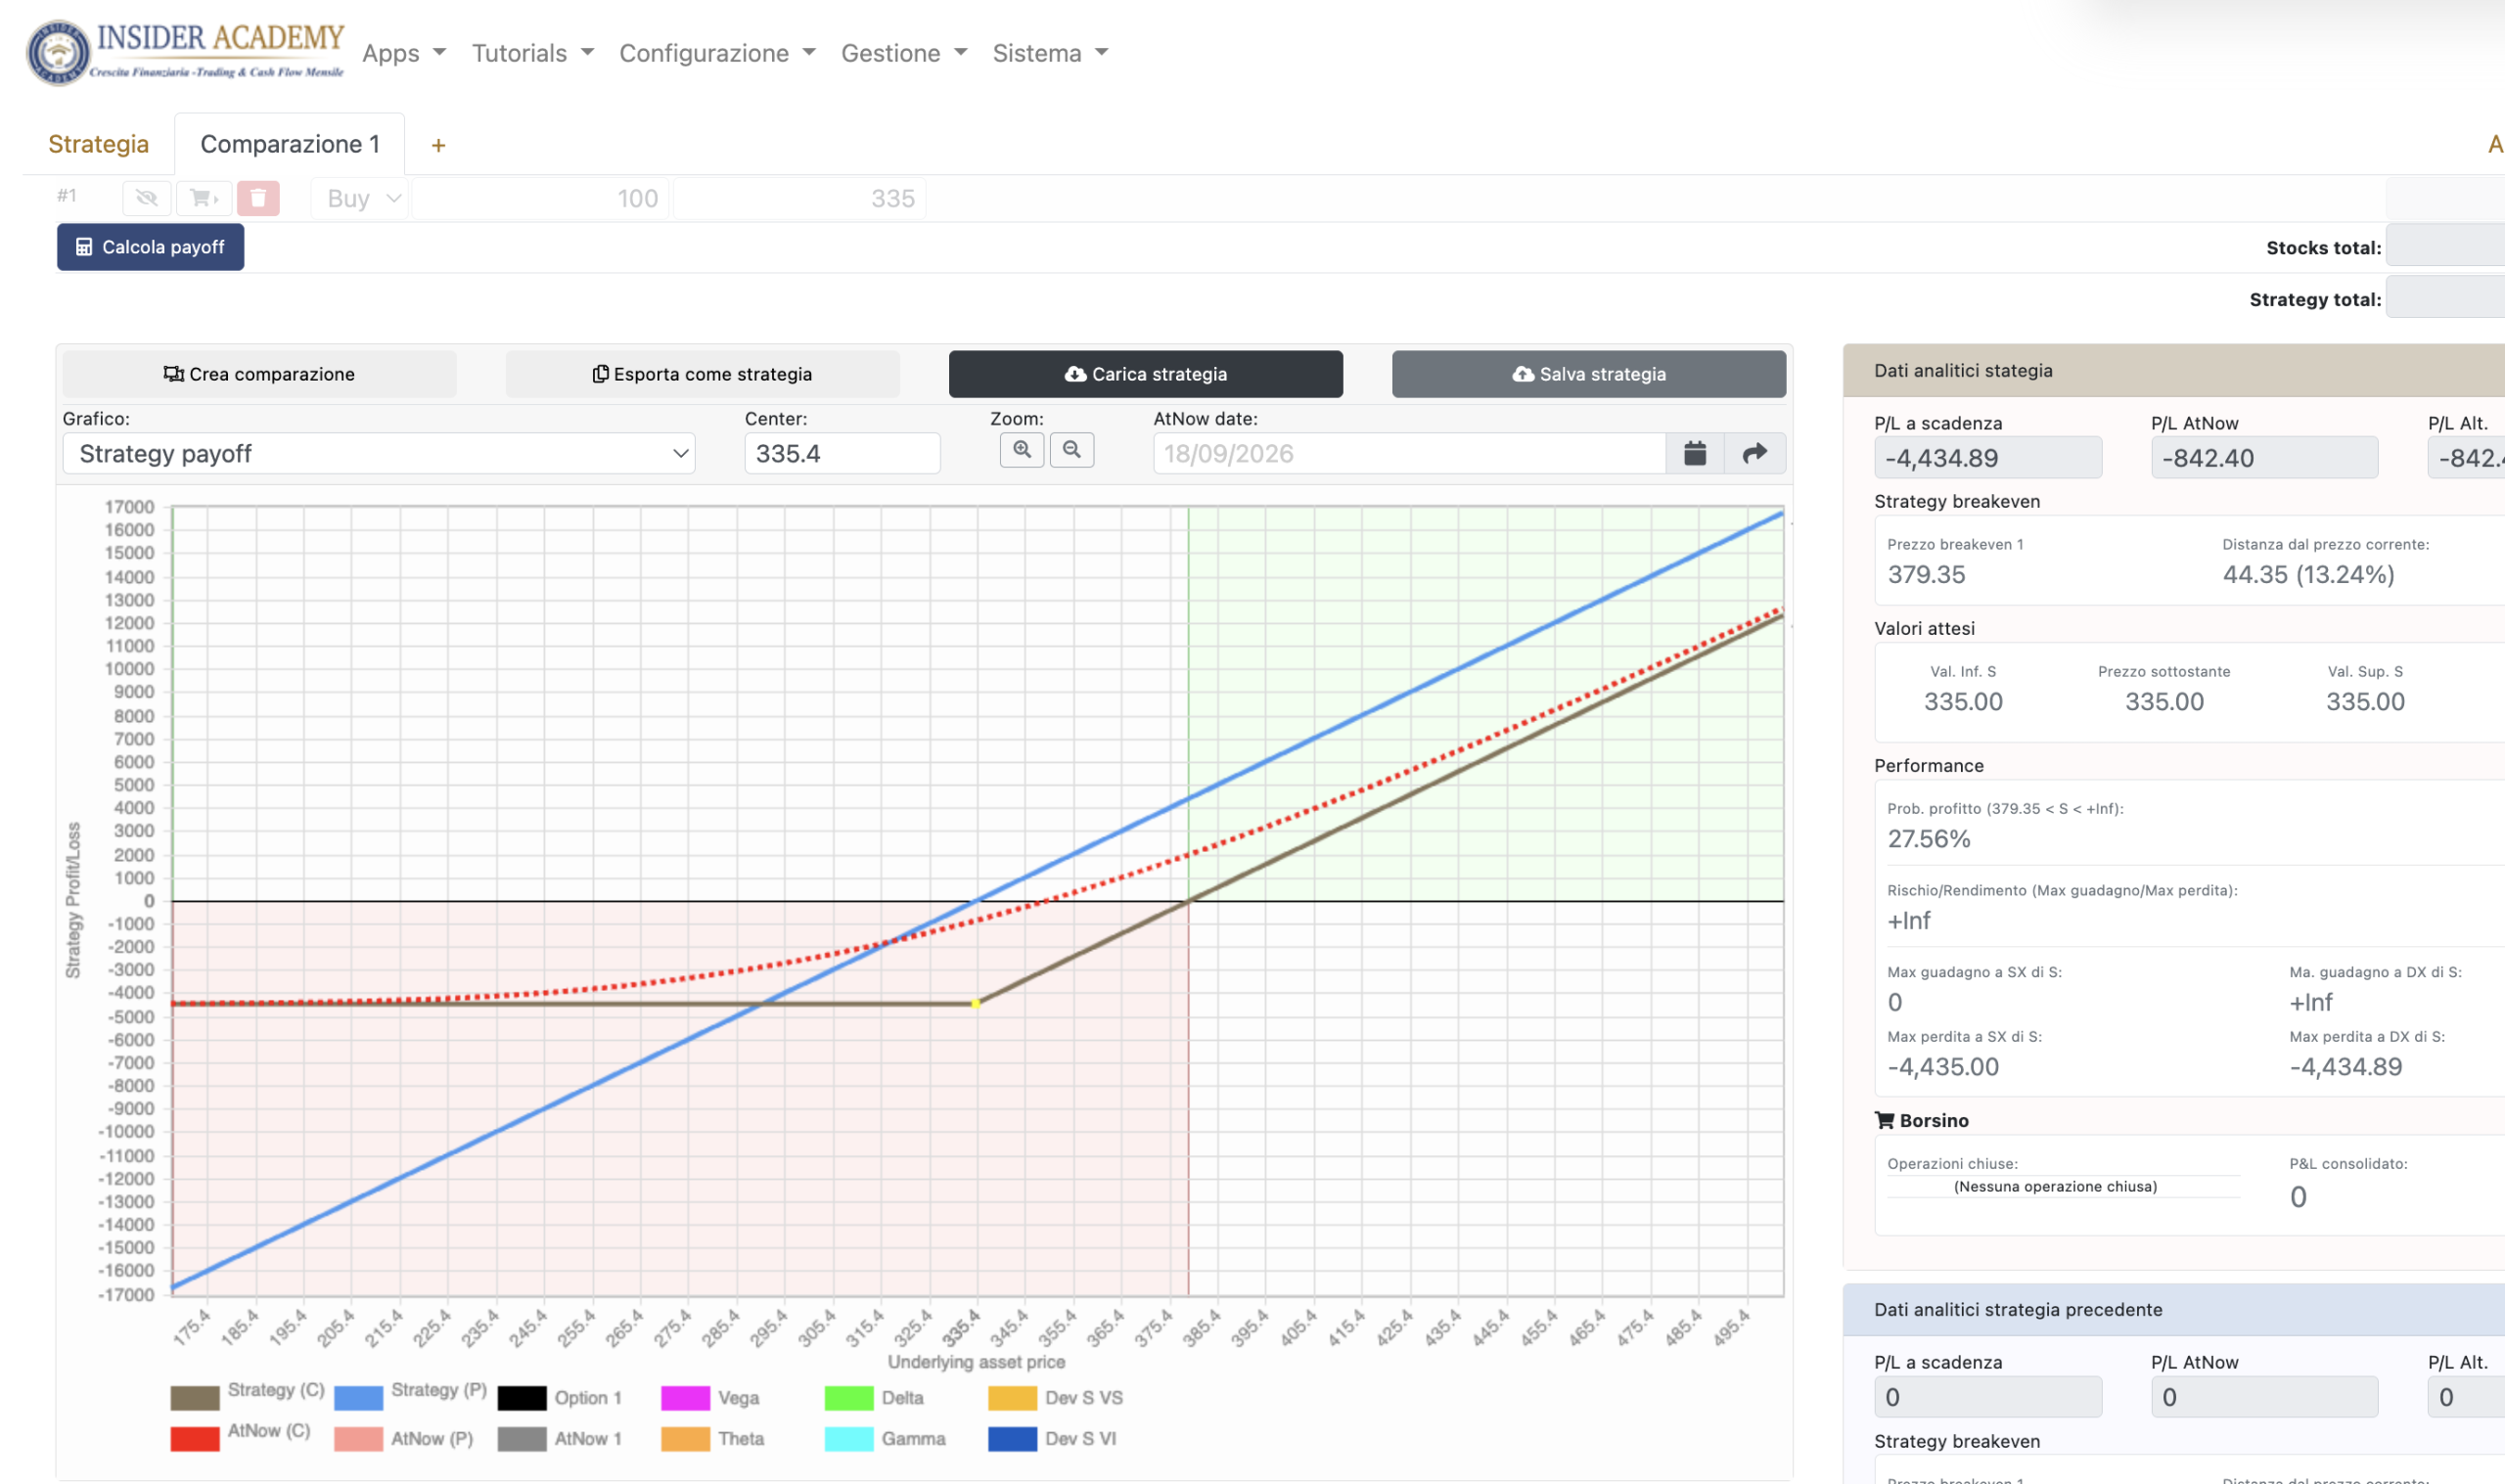
Task: Switch to the Strategia tab
Action: (x=99, y=144)
